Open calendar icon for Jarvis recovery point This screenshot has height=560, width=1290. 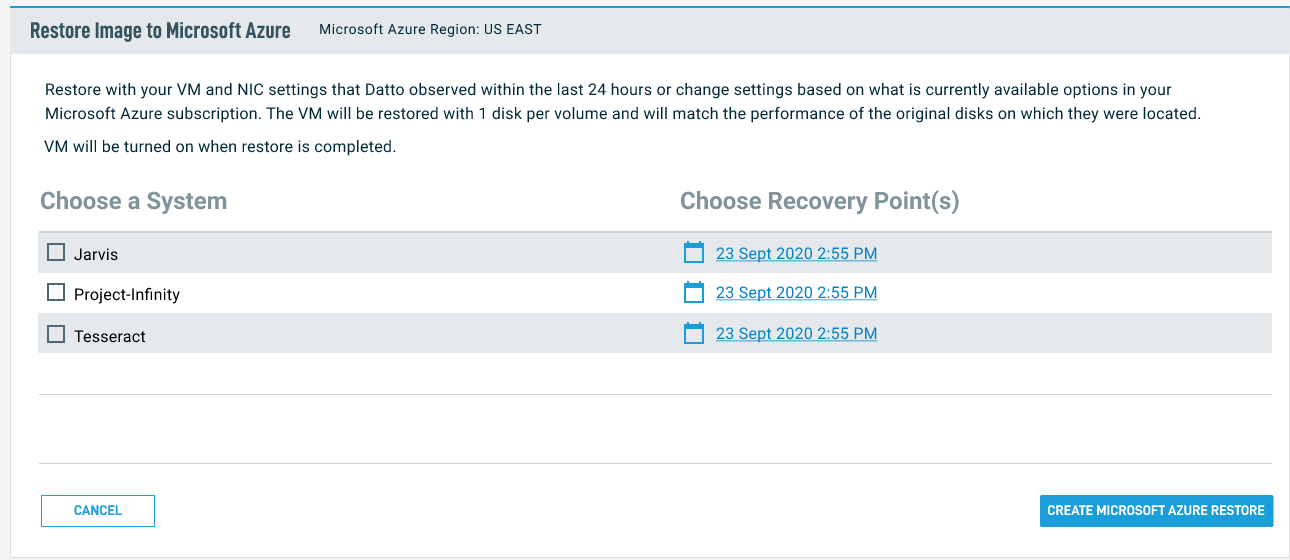[694, 253]
